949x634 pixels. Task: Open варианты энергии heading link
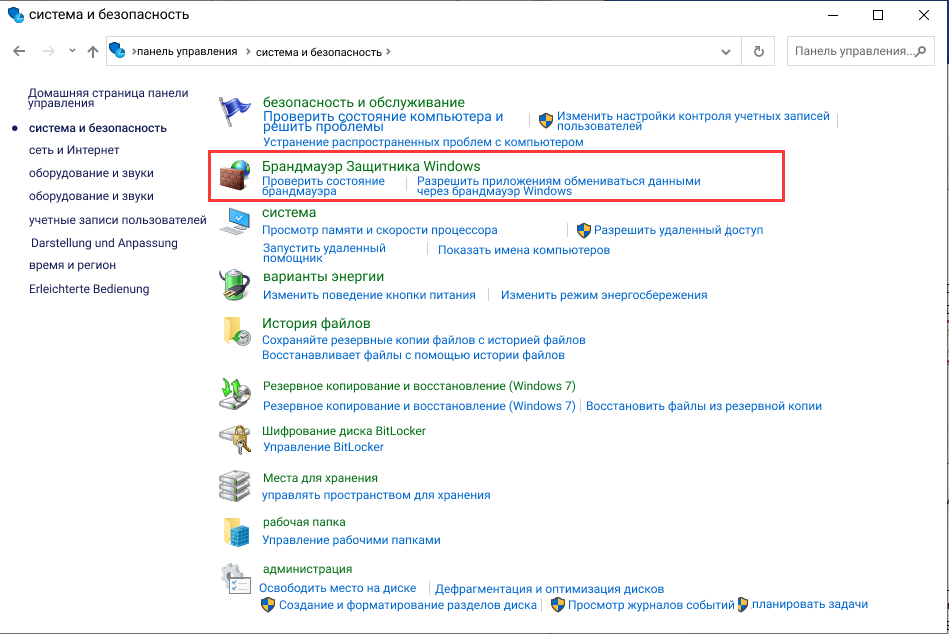[x=323, y=276]
